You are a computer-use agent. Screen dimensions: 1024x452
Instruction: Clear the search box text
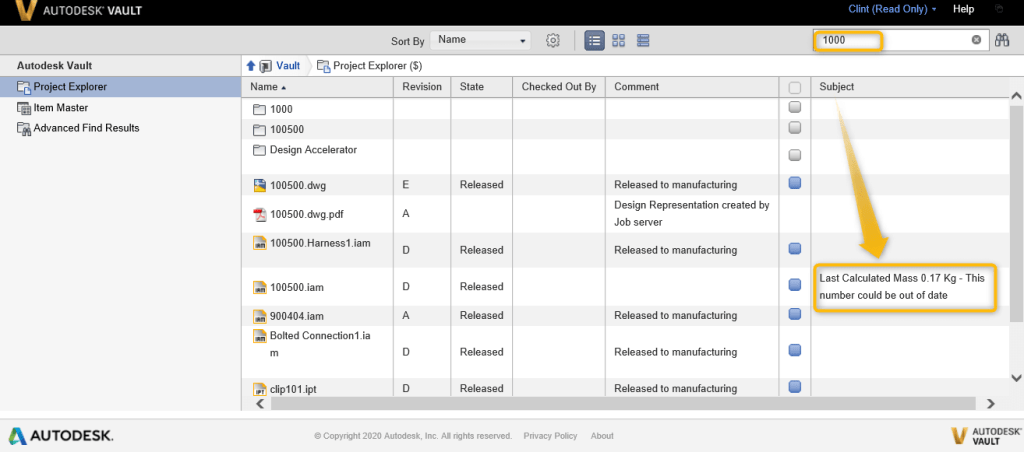[x=976, y=41]
